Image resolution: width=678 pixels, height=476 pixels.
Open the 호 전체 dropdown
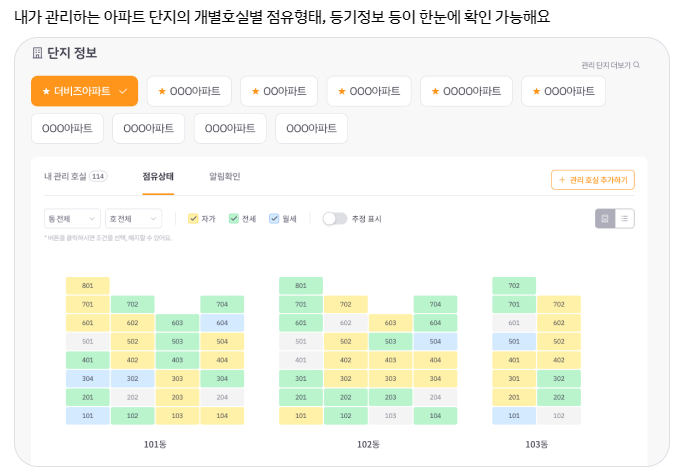tap(134, 219)
